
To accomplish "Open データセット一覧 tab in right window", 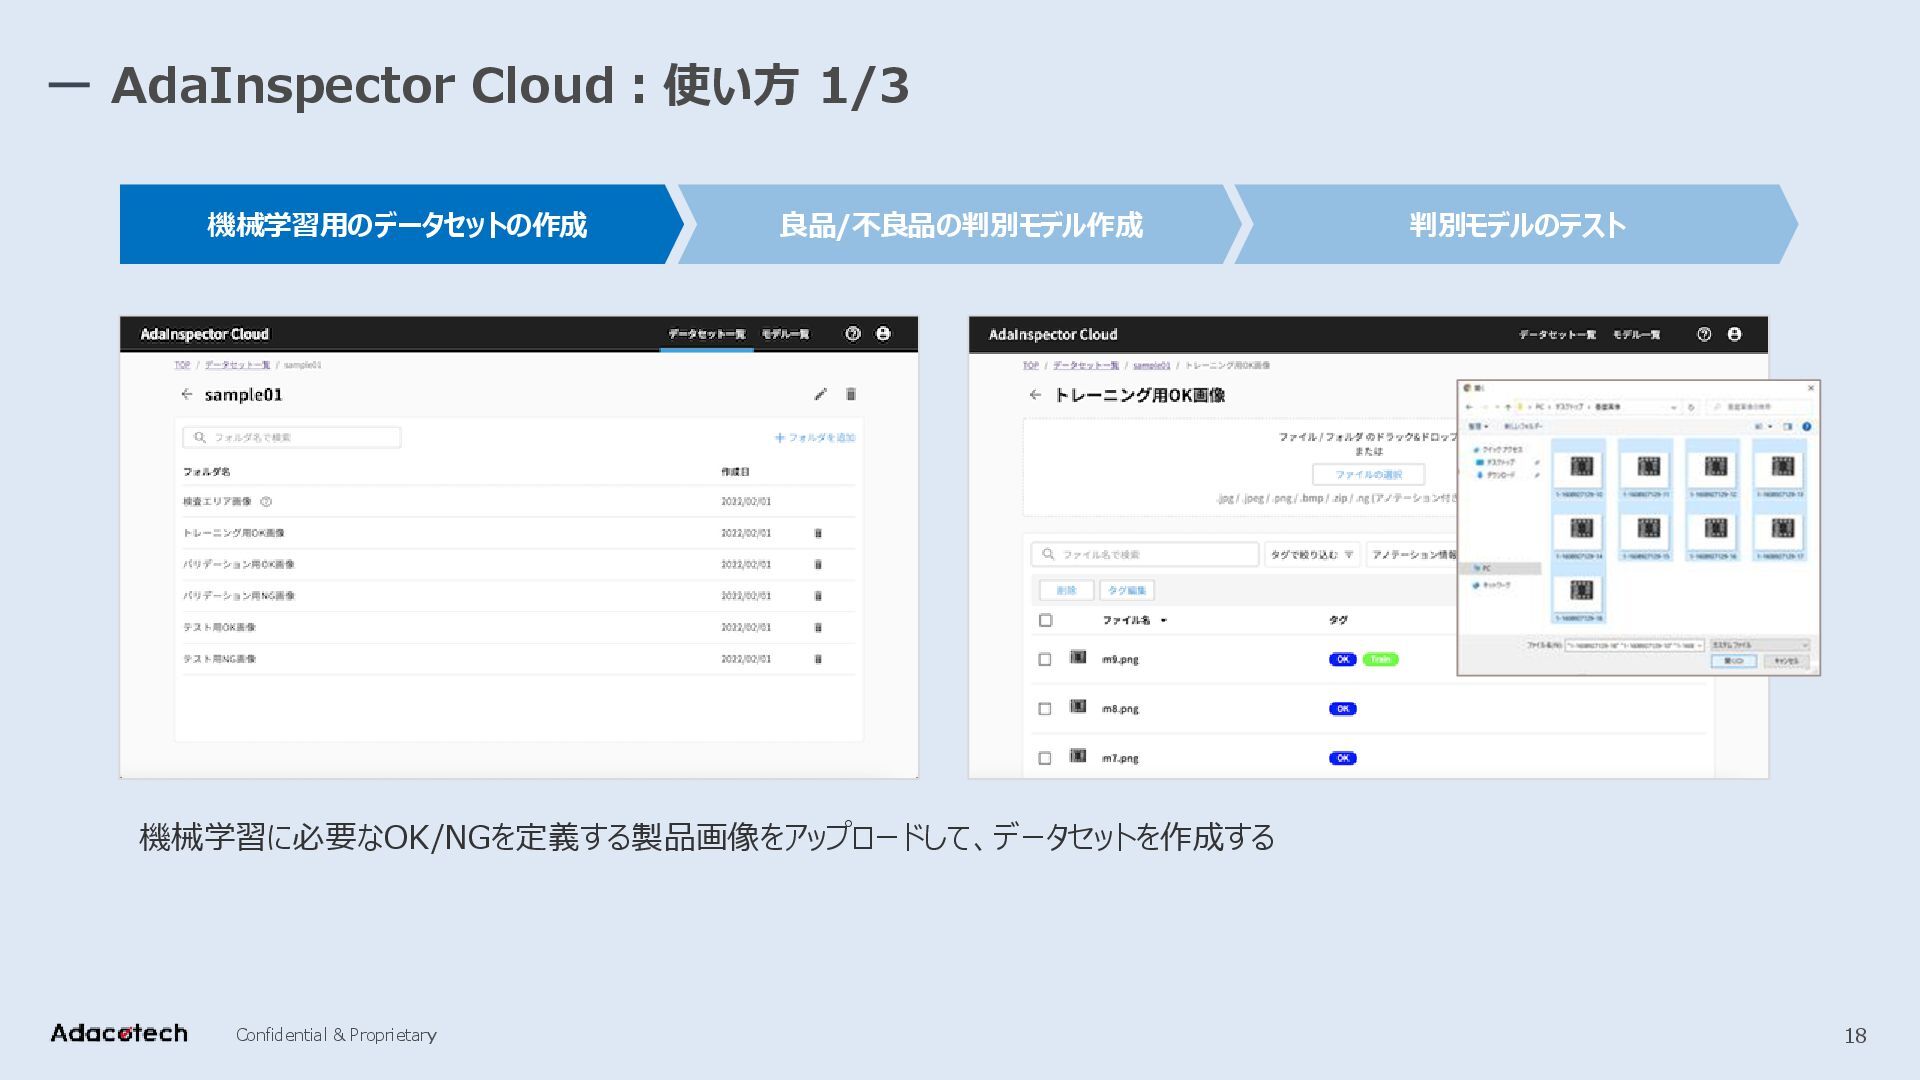I will click(x=1557, y=334).
